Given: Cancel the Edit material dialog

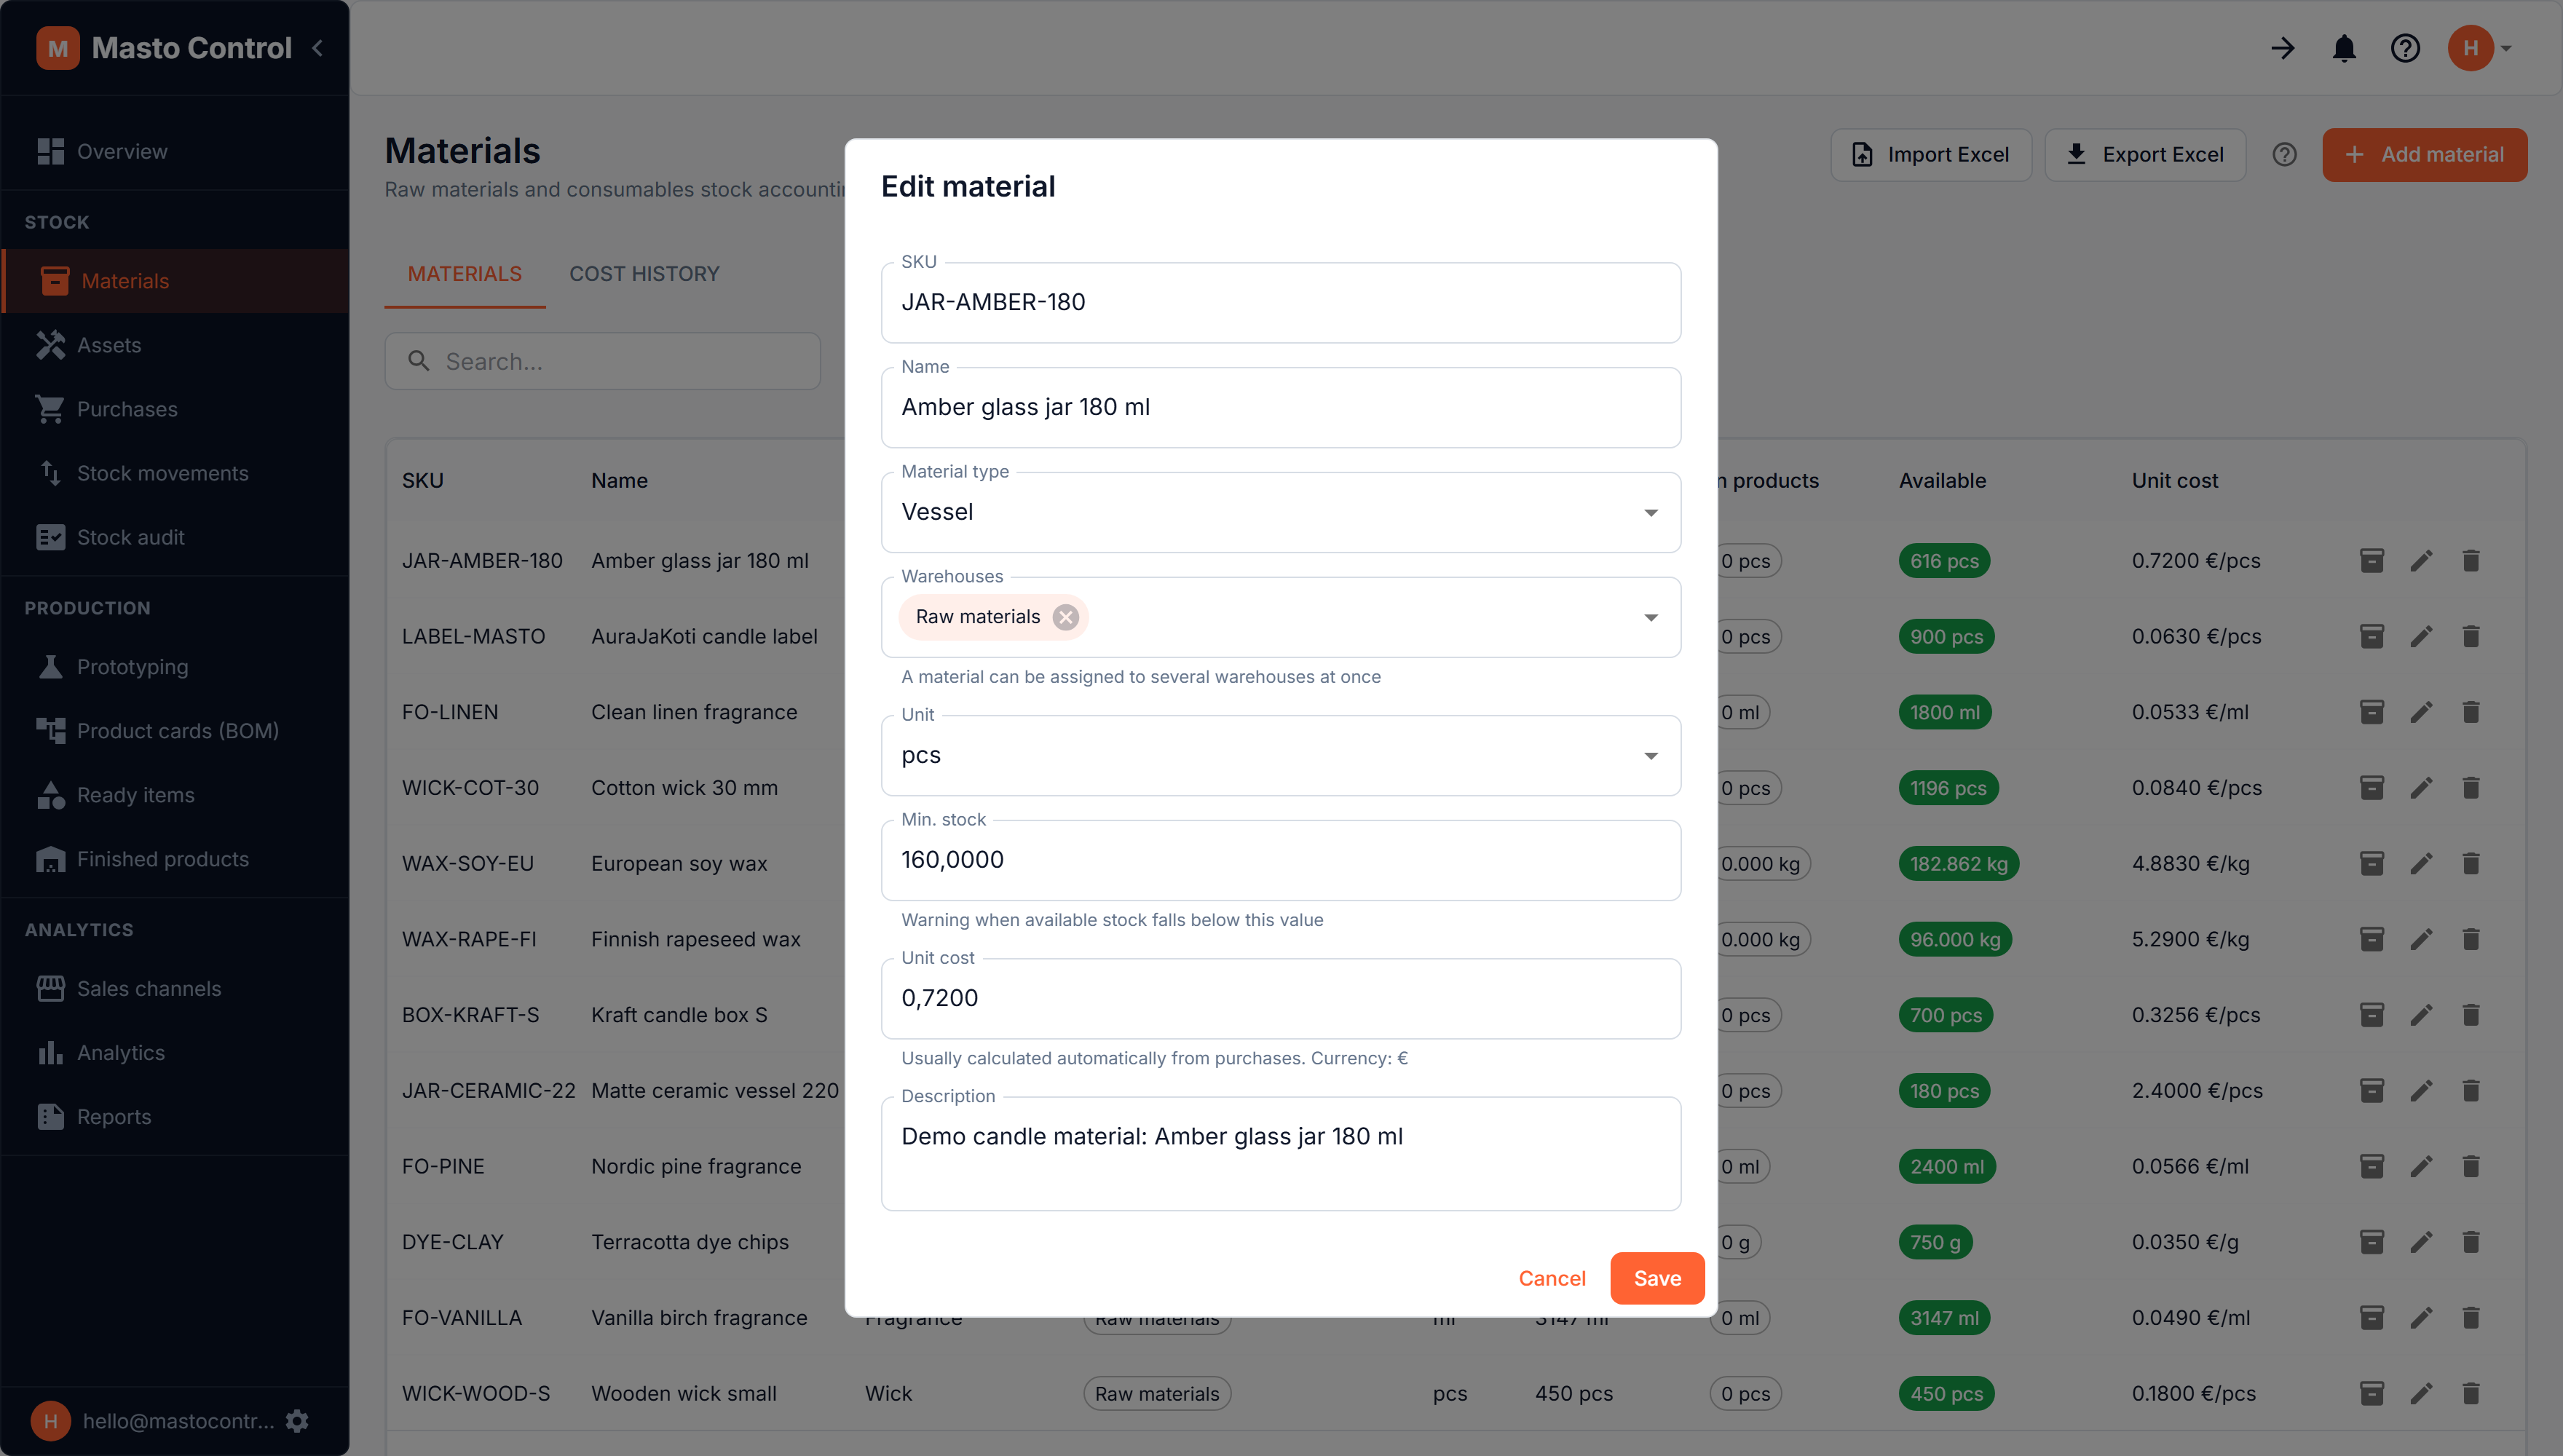Looking at the screenshot, I should [1551, 1278].
